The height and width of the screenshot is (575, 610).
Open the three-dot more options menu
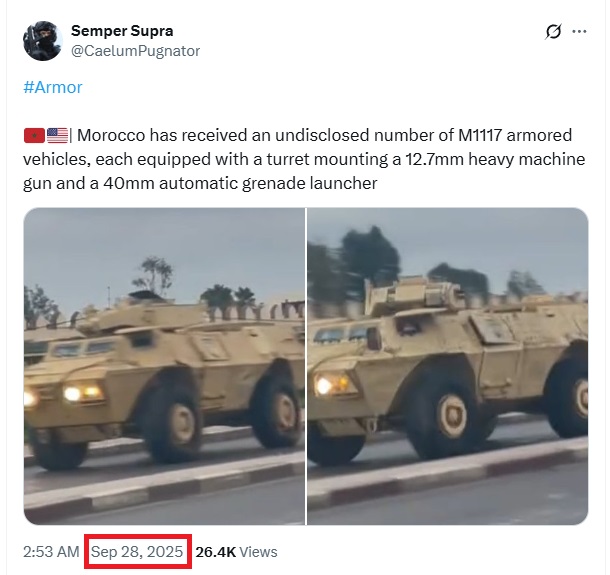pyautogui.click(x=579, y=32)
